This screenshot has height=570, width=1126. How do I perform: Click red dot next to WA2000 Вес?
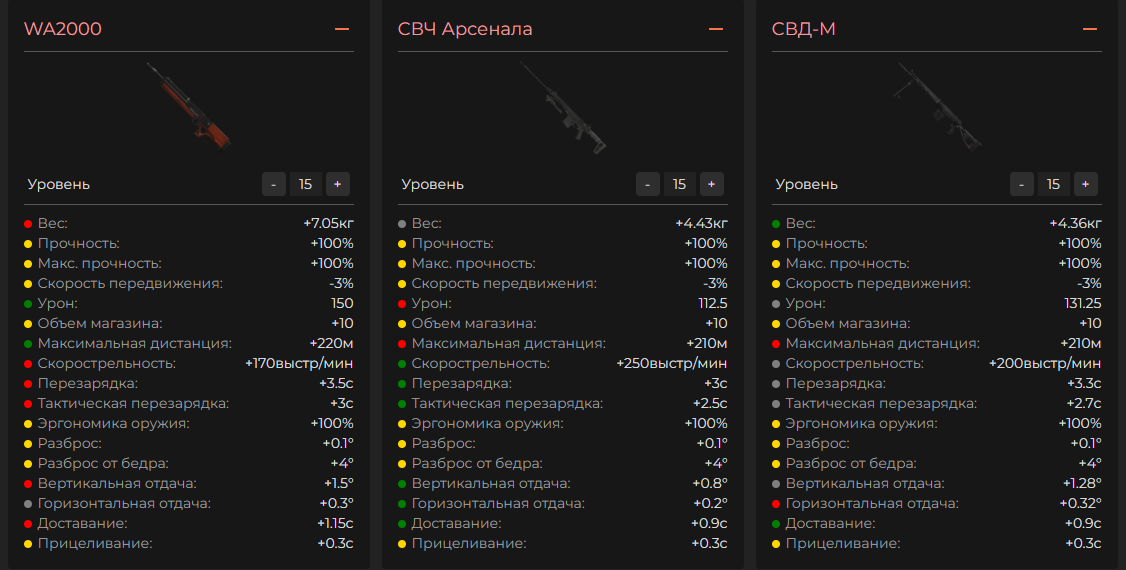point(28,224)
